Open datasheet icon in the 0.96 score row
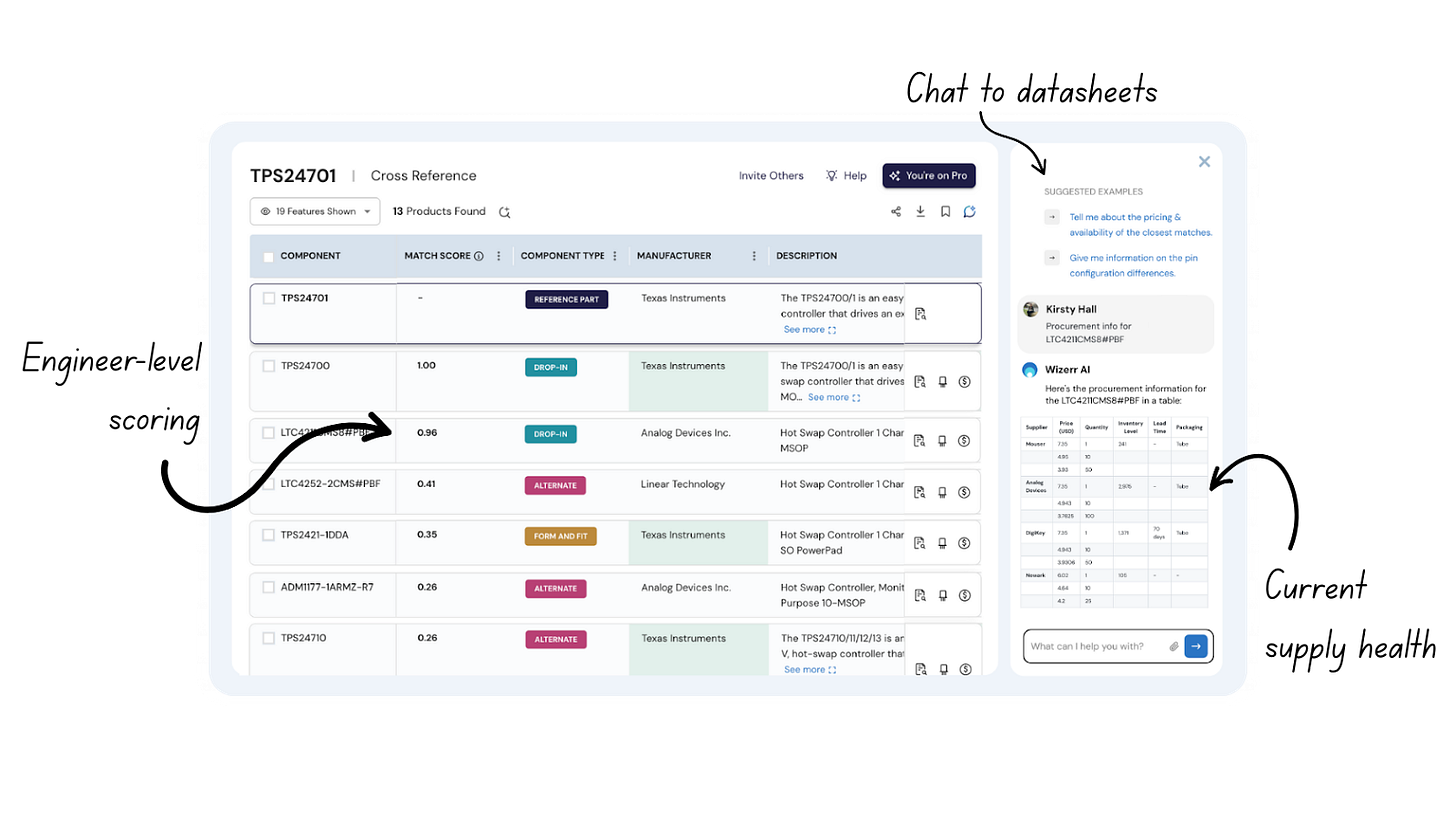Image resolution: width=1456 pixels, height=819 pixels. pyautogui.click(x=920, y=440)
